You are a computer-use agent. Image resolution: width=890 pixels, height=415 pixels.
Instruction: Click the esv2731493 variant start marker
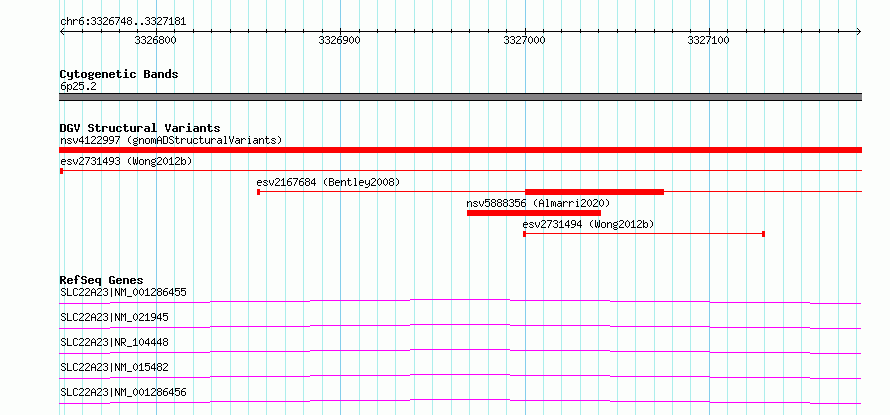click(x=61, y=171)
